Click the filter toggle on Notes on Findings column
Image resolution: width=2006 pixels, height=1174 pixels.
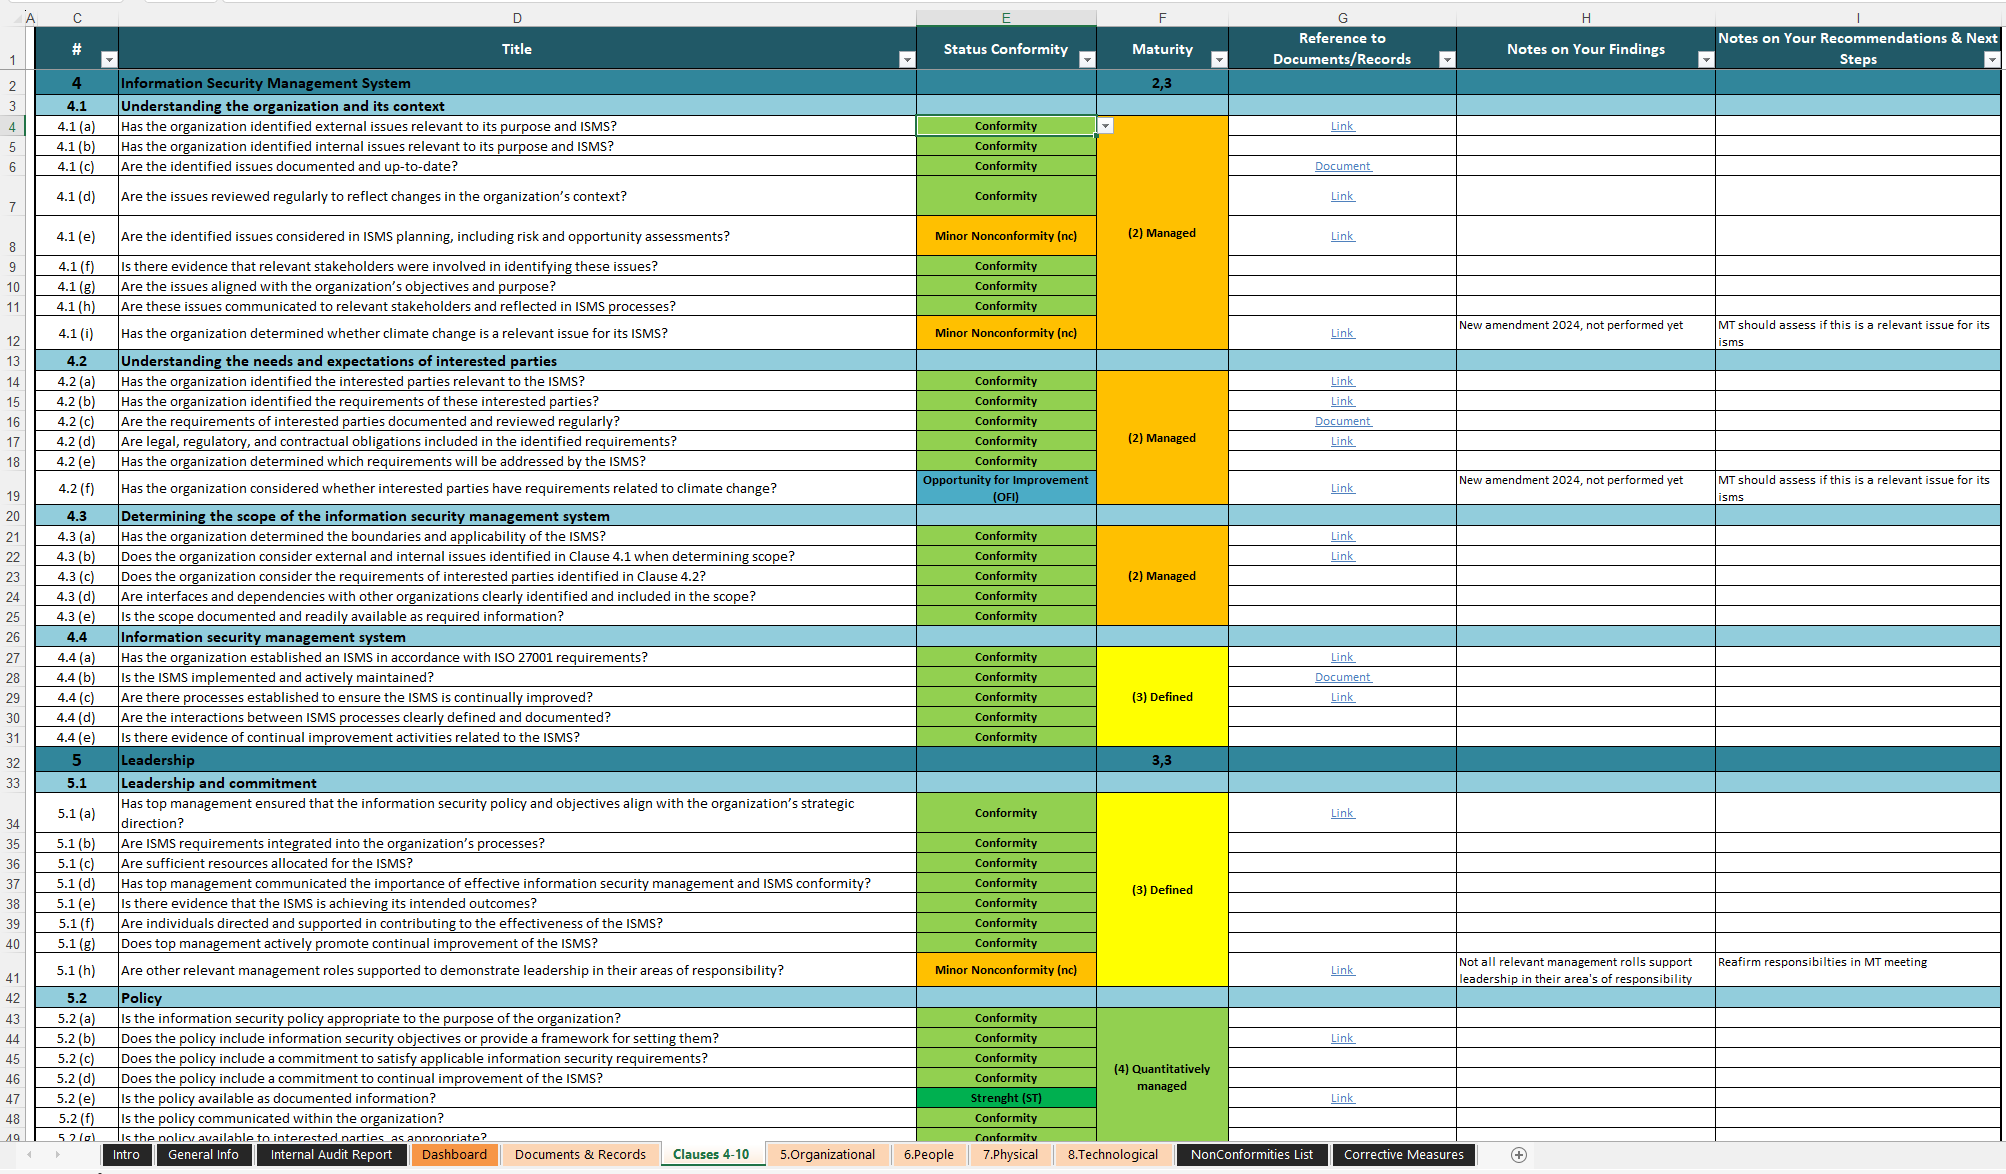pyautogui.click(x=1701, y=60)
